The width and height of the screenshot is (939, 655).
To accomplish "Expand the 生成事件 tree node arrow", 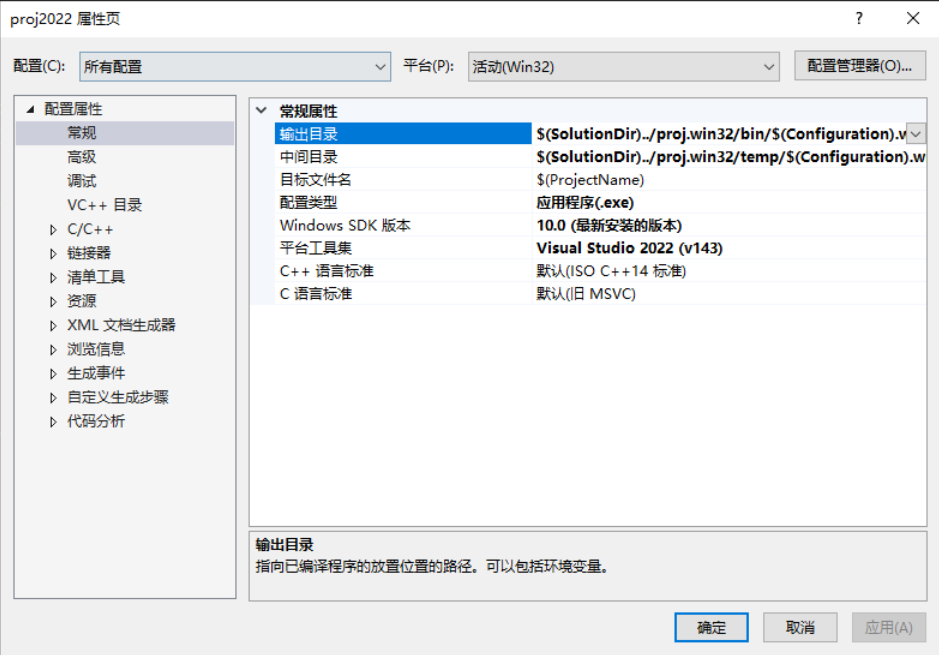I will coord(53,373).
